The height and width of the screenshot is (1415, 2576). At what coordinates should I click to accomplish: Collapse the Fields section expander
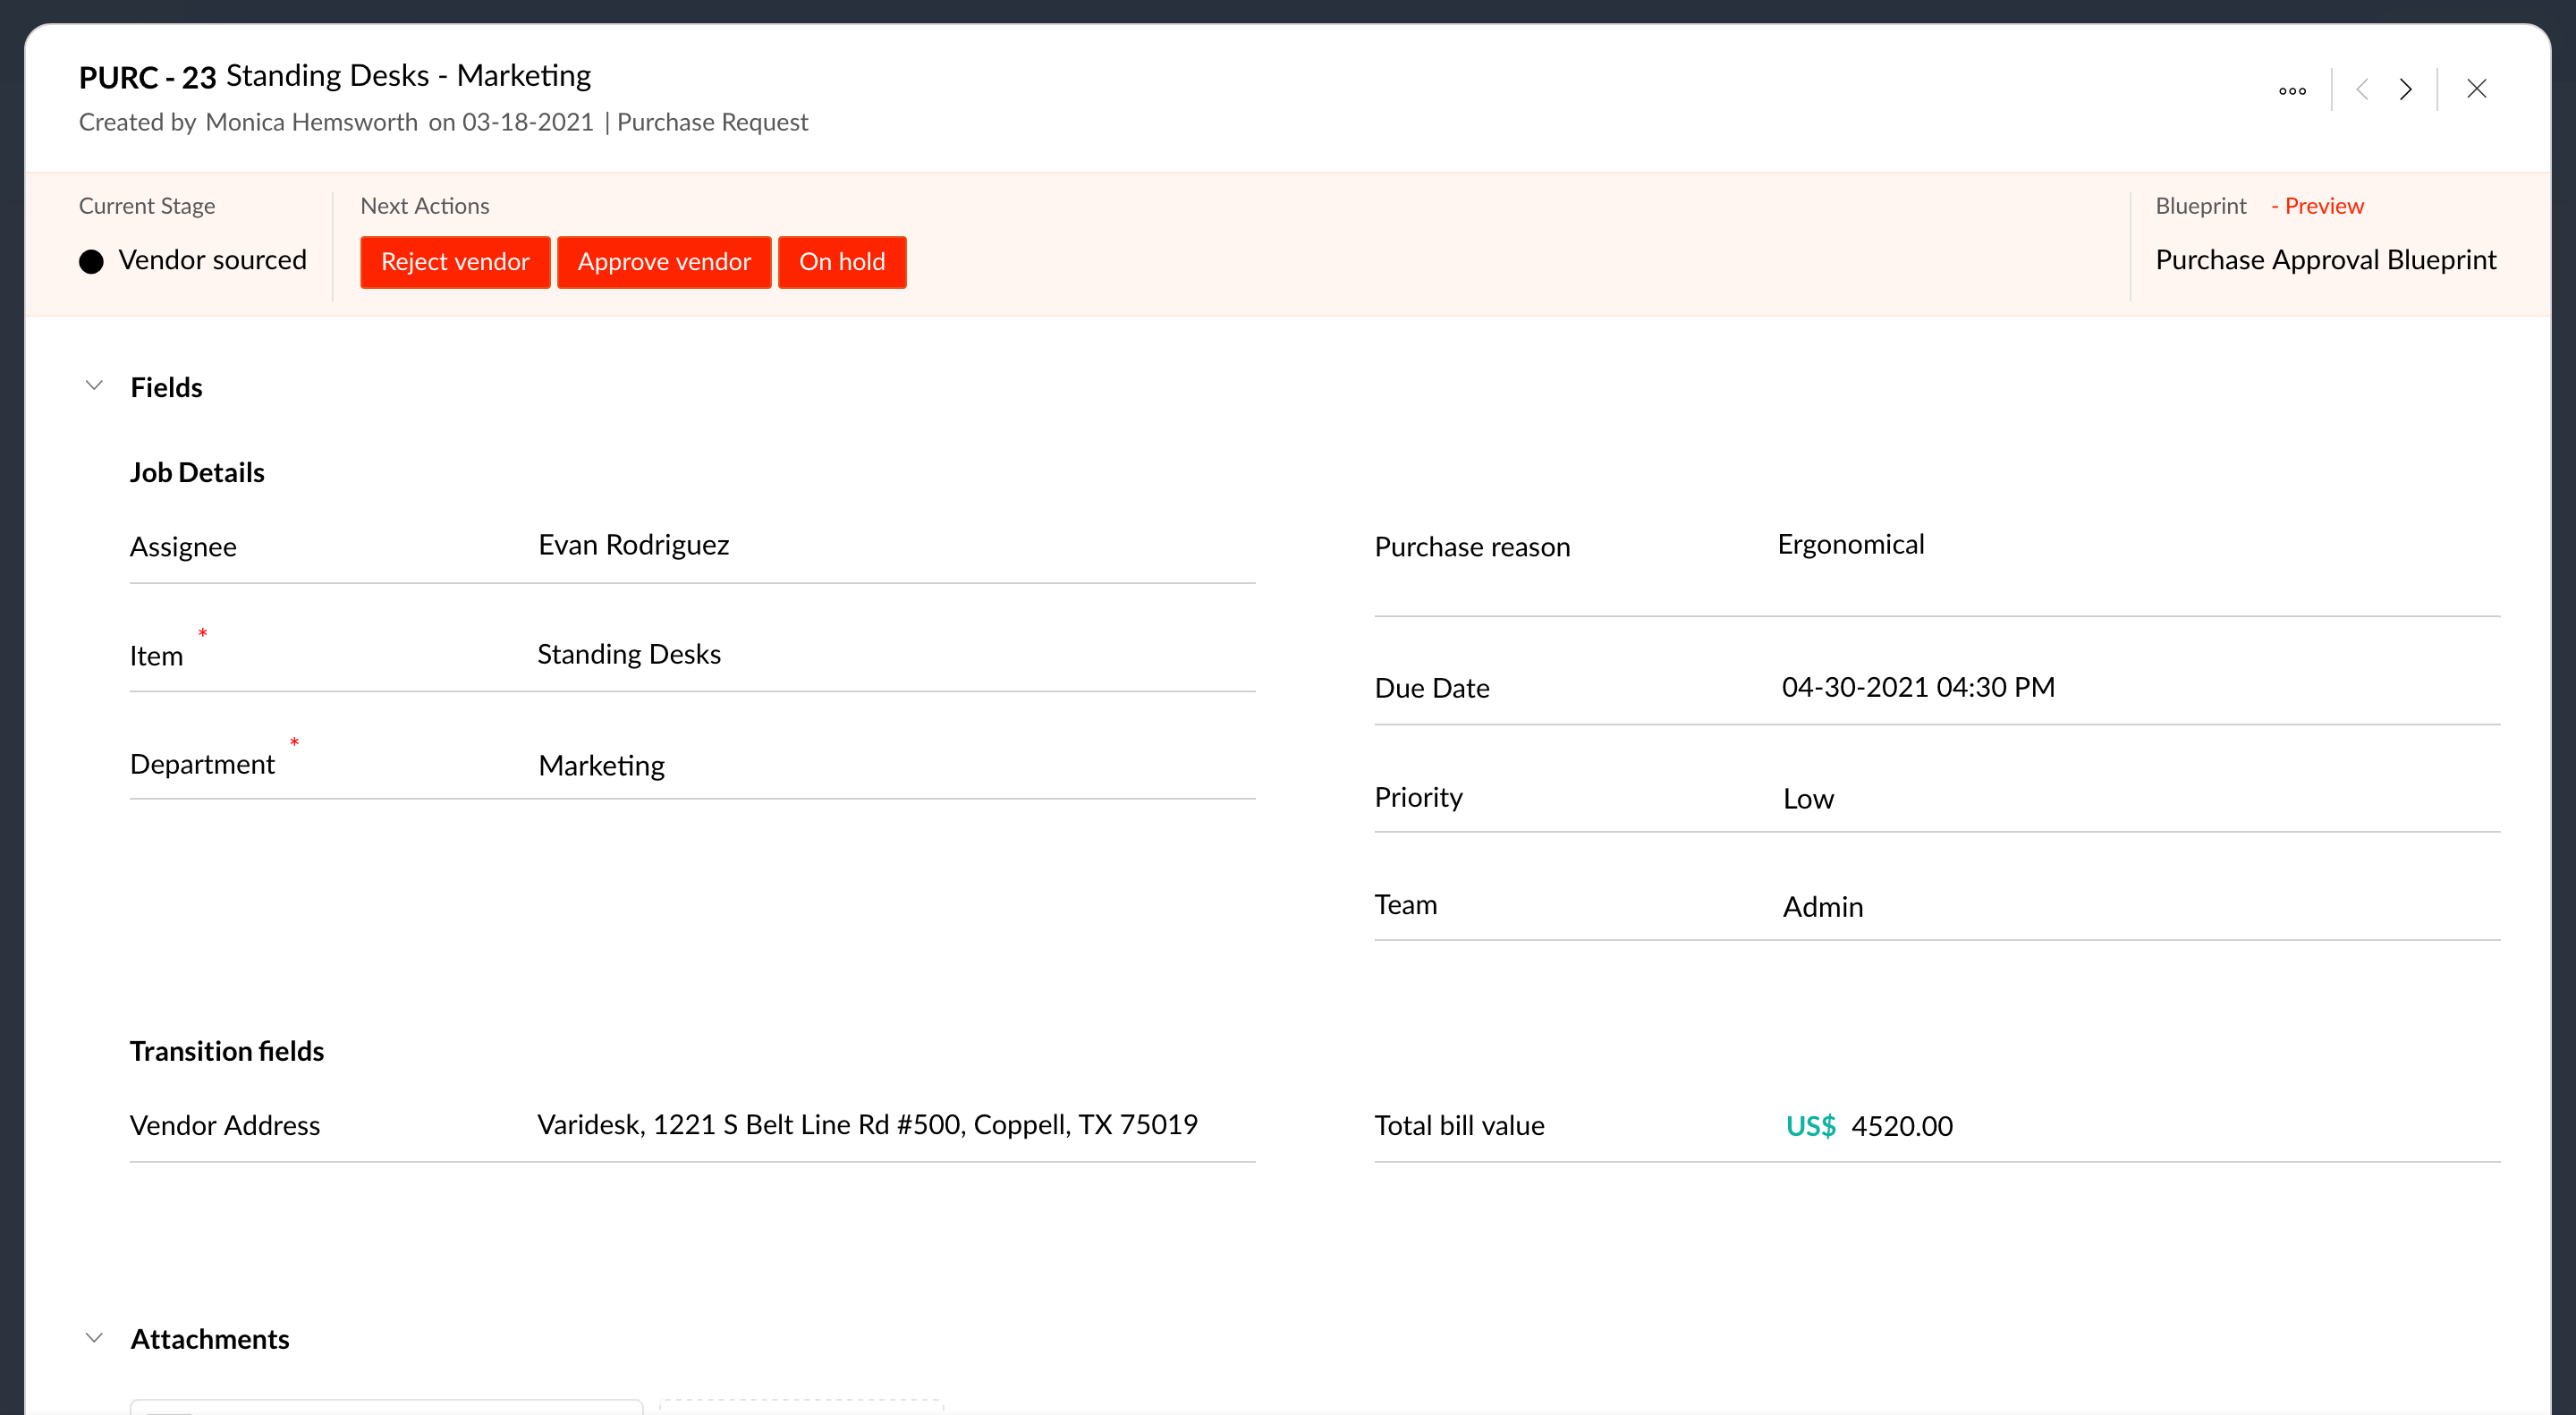92,384
